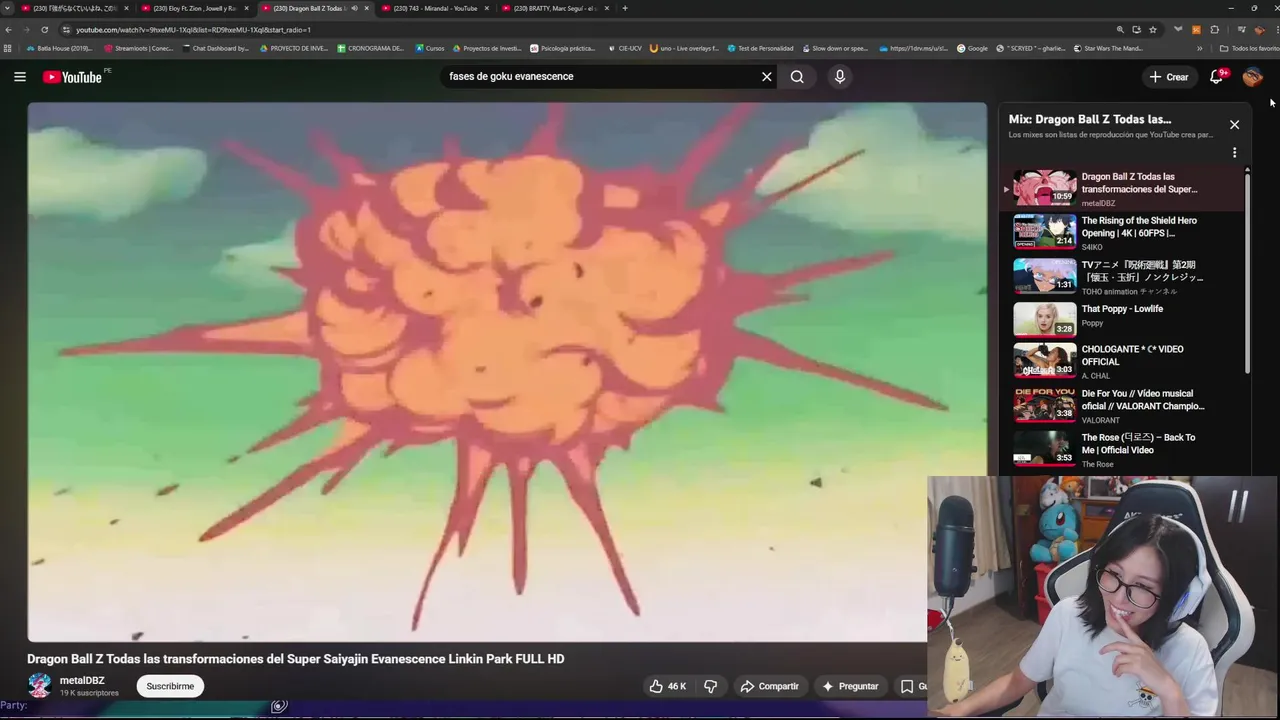1280x720 pixels.
Task: Open the Cursos bookmark
Action: point(430,48)
